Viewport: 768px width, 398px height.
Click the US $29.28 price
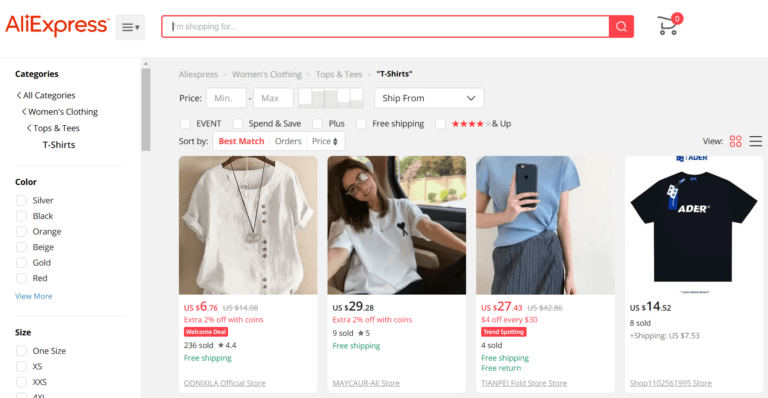[x=353, y=307]
